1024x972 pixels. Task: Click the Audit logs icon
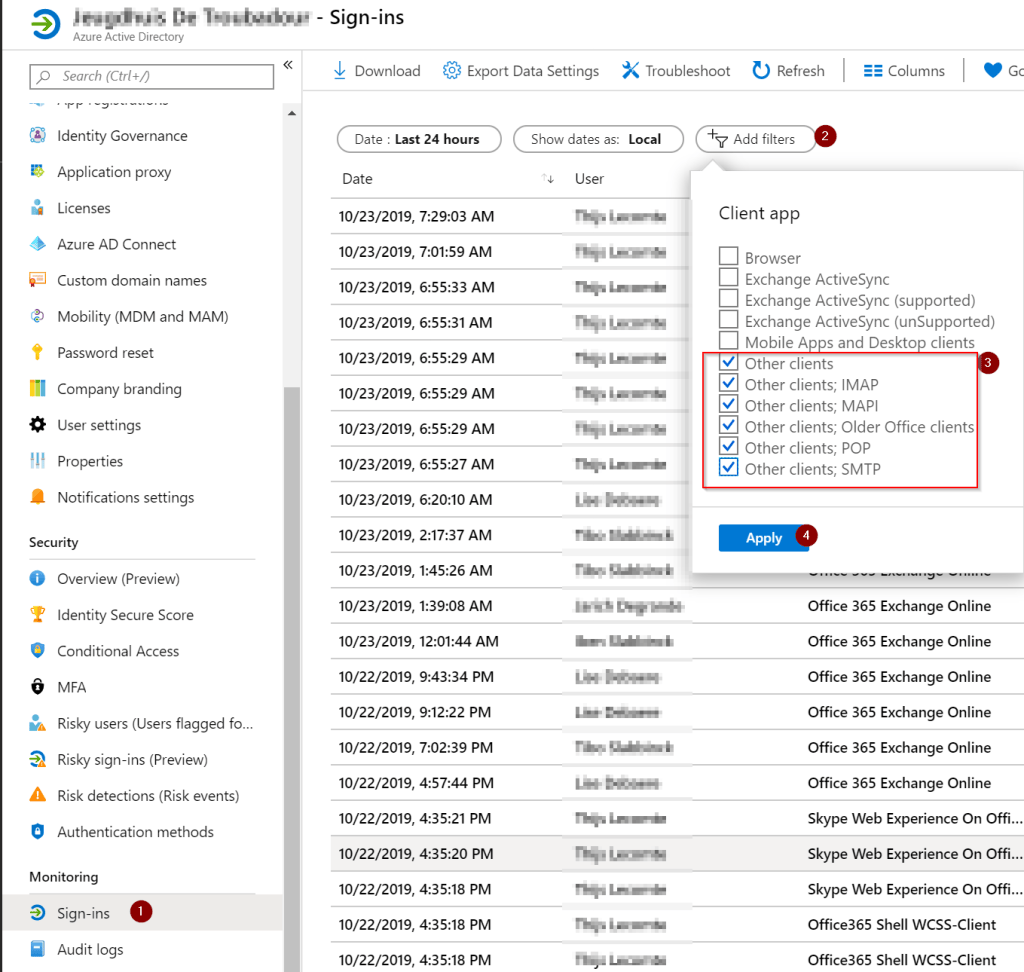coord(38,948)
